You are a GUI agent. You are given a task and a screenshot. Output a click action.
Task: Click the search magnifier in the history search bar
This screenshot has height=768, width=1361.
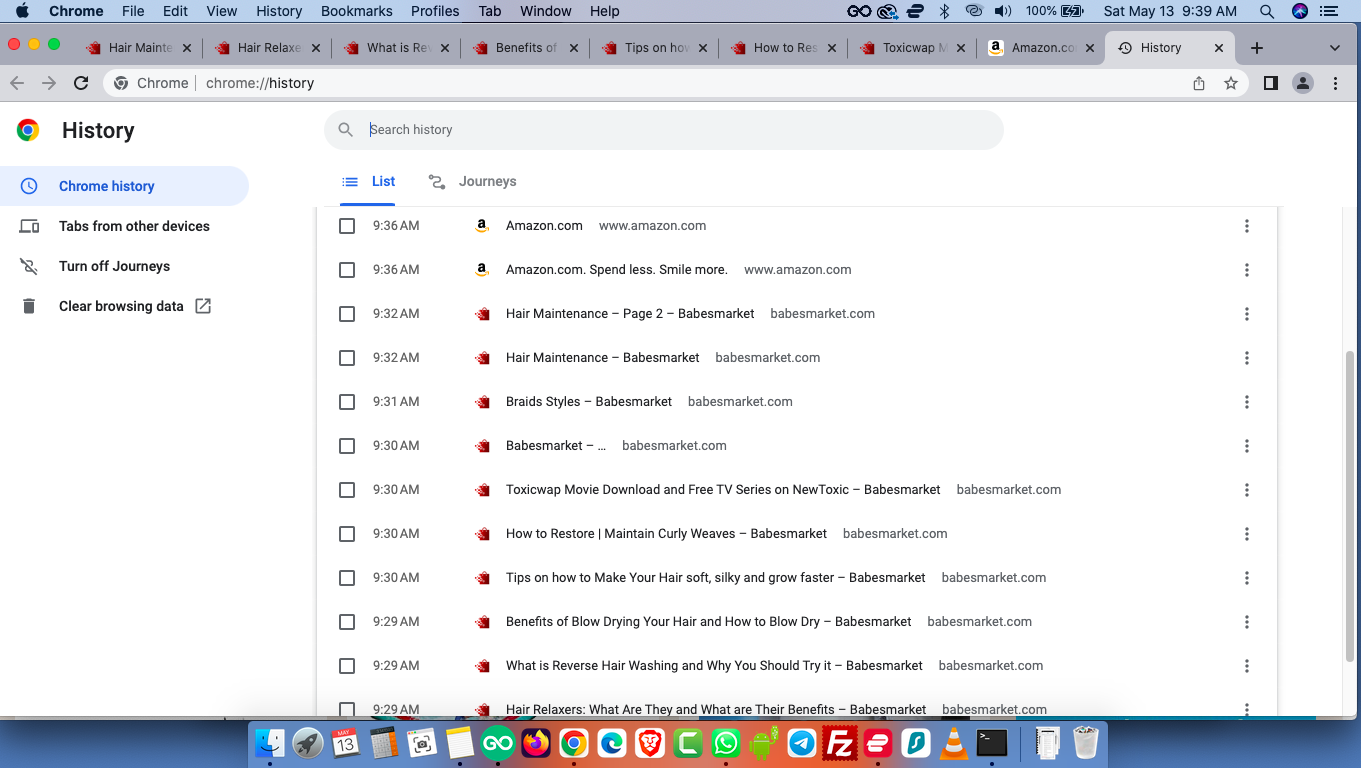tap(345, 129)
